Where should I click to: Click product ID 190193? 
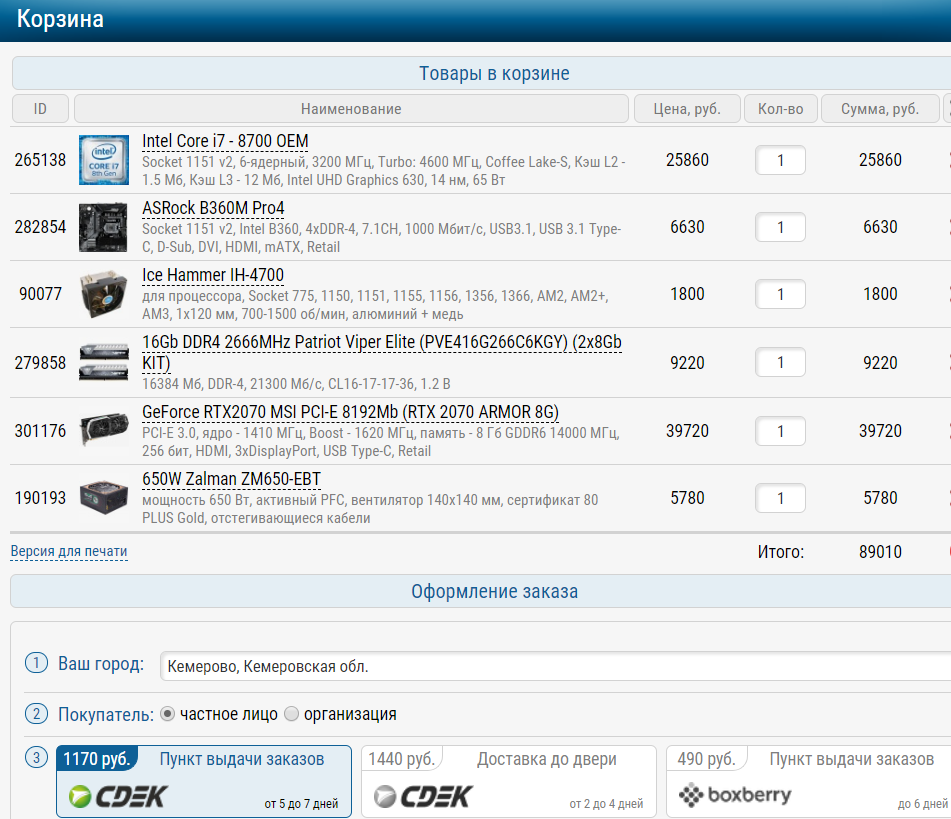tap(40, 498)
